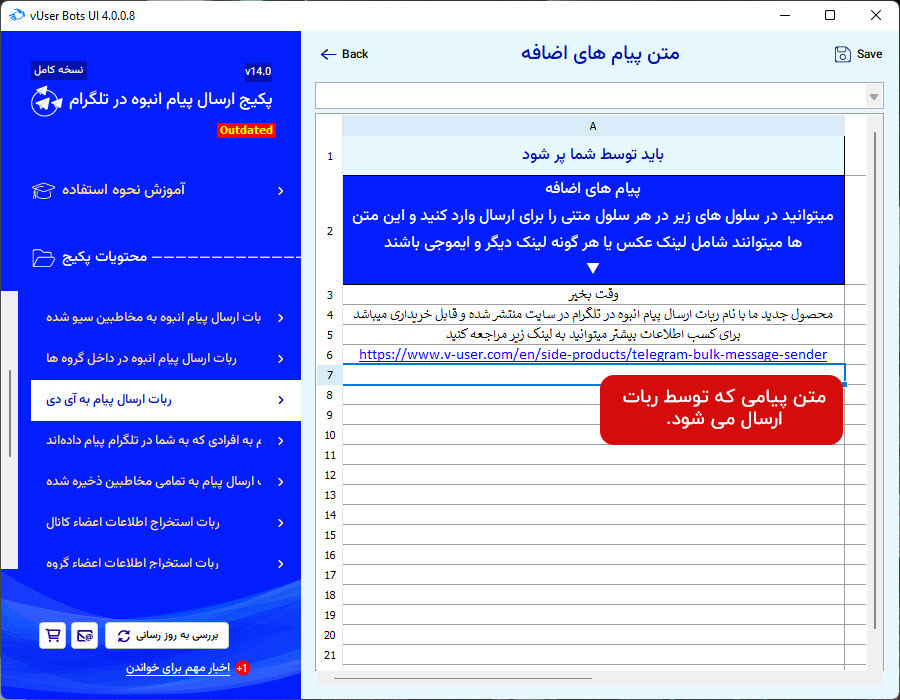This screenshot has height=700, width=900.
Task: Click the Save text label
Action: coord(869,54)
